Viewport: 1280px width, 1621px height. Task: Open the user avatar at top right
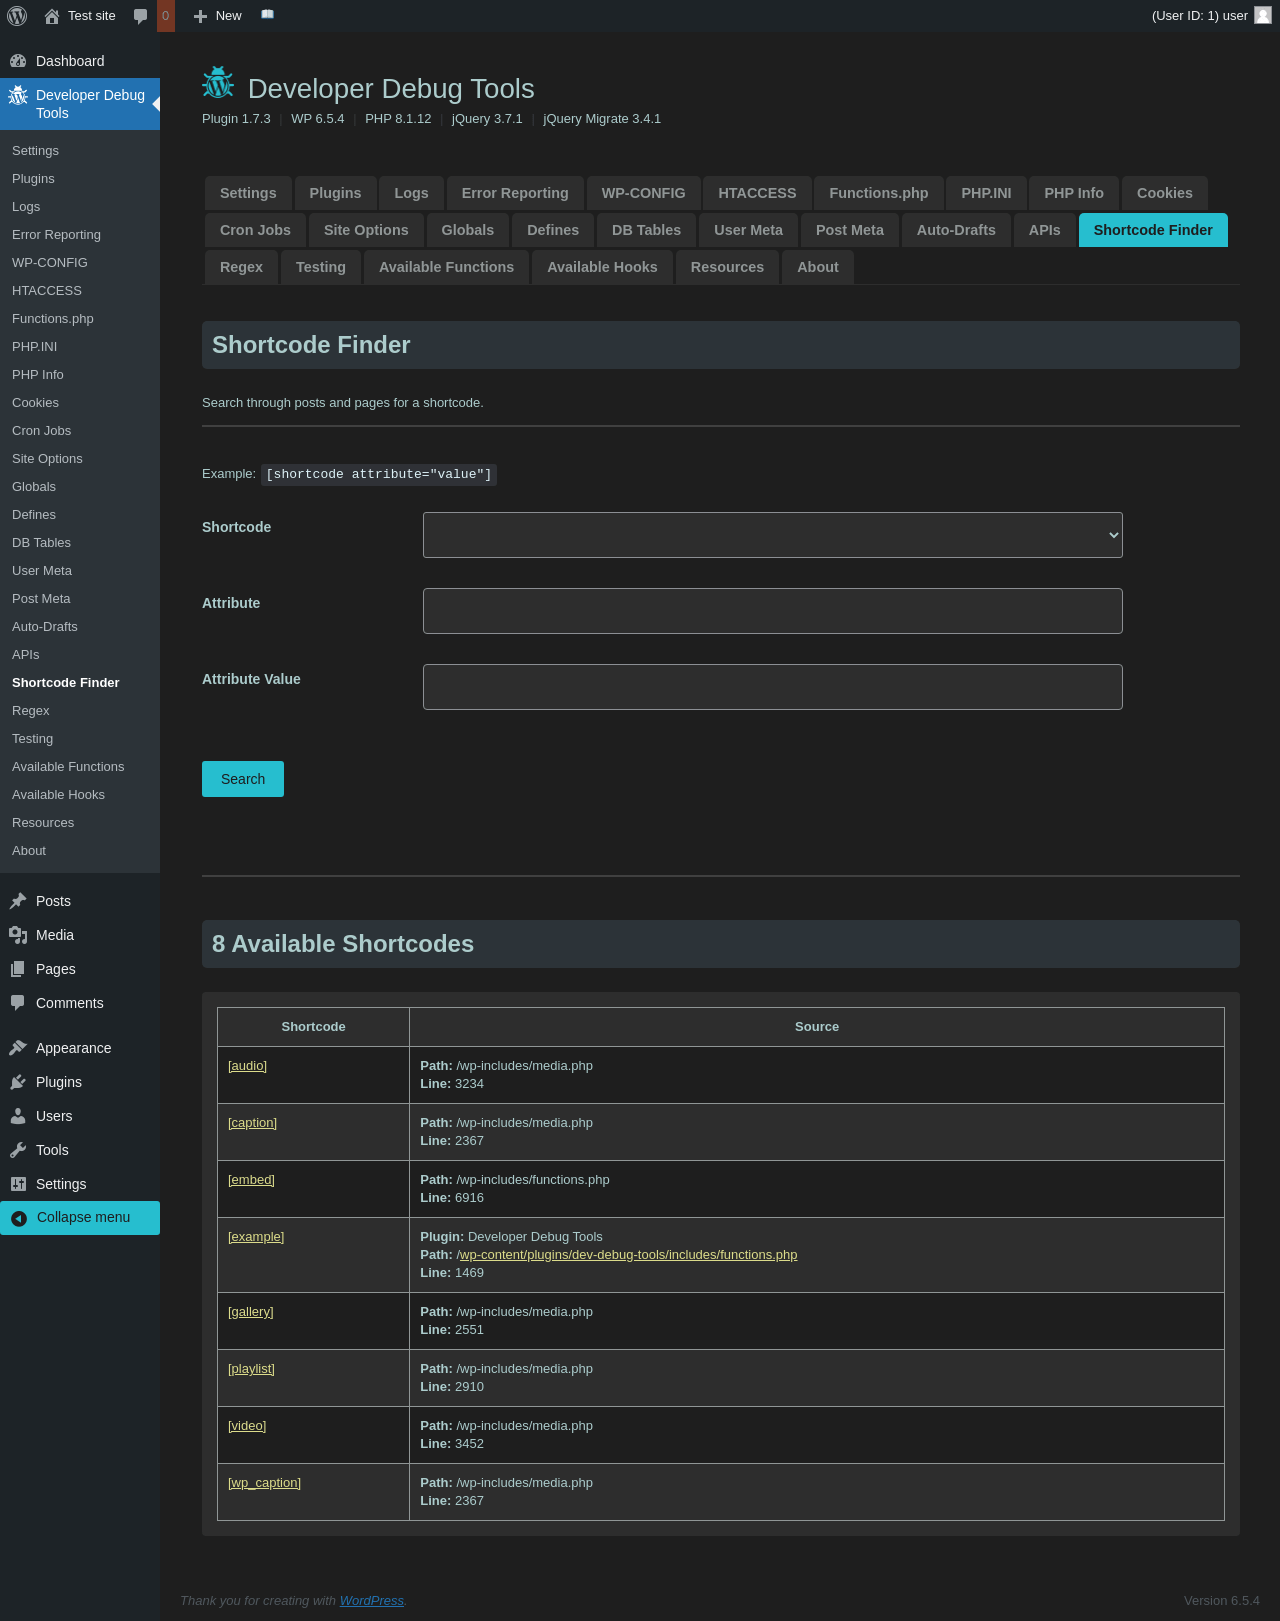point(1263,16)
